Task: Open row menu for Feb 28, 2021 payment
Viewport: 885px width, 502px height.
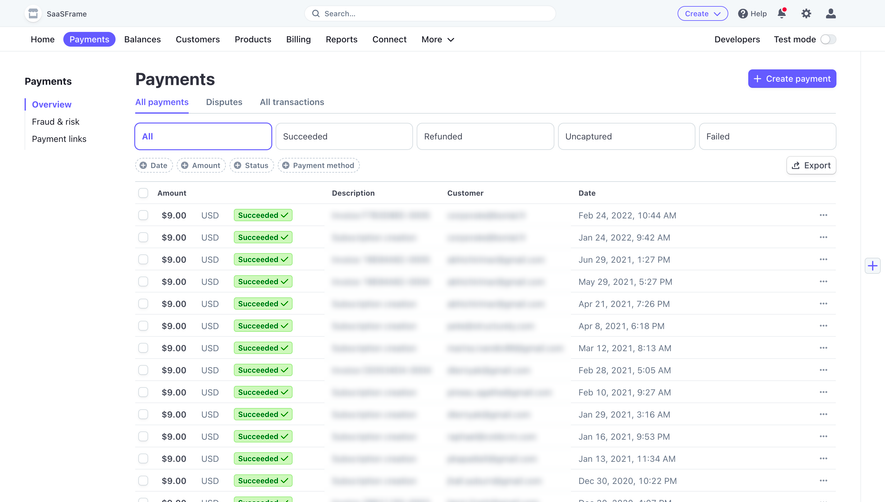Action: 823,370
